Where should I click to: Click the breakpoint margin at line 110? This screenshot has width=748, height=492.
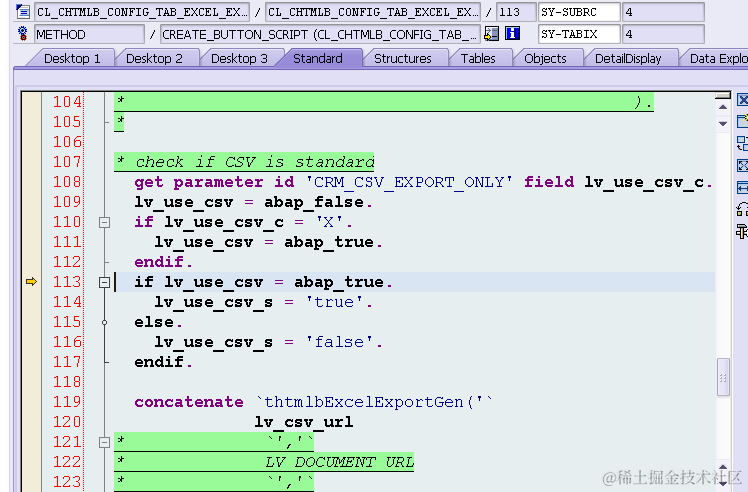point(31,222)
